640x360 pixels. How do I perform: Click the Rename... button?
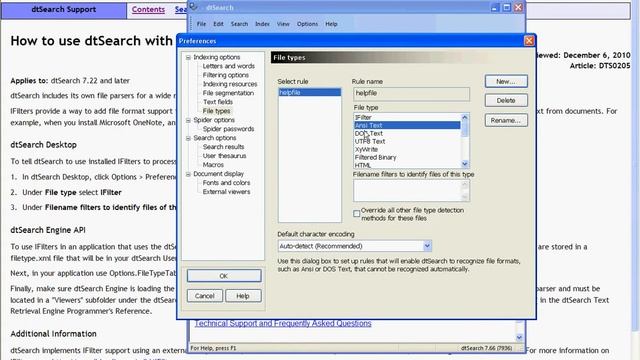tap(506, 120)
